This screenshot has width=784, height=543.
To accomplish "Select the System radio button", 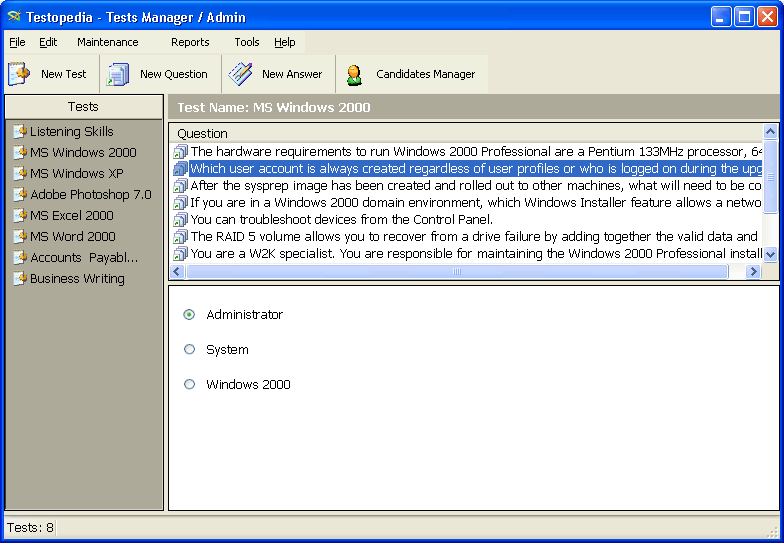I will coord(189,350).
